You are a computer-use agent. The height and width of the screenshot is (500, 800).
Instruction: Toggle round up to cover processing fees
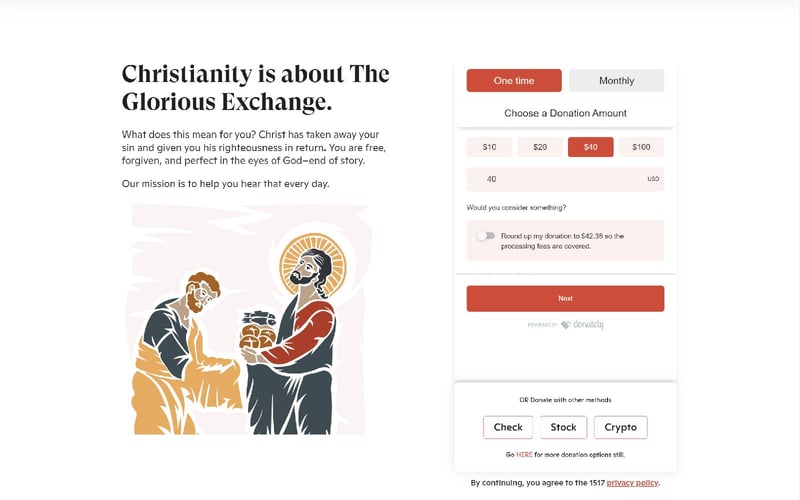(x=486, y=236)
